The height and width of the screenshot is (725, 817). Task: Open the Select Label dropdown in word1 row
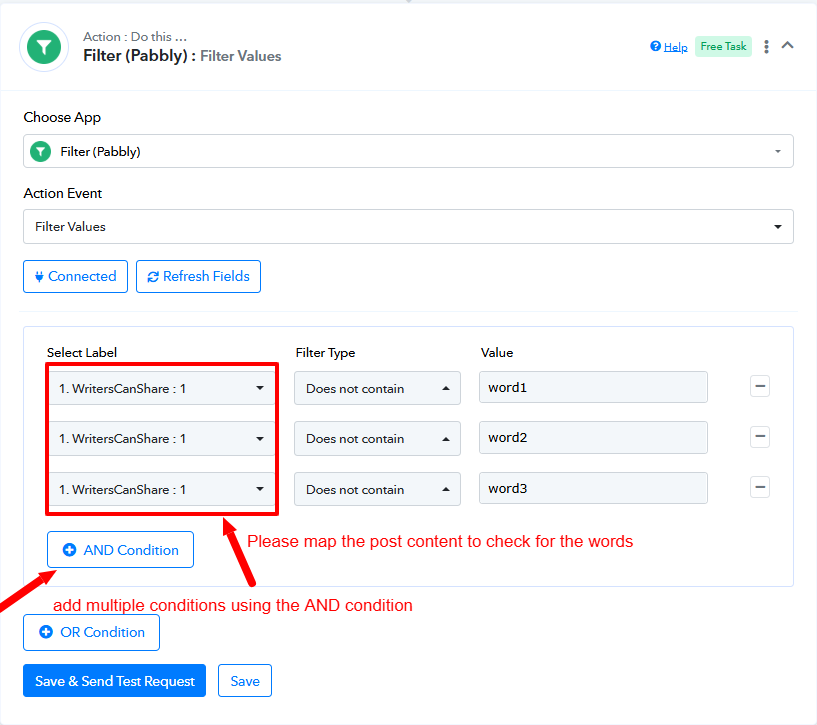pyautogui.click(x=162, y=388)
